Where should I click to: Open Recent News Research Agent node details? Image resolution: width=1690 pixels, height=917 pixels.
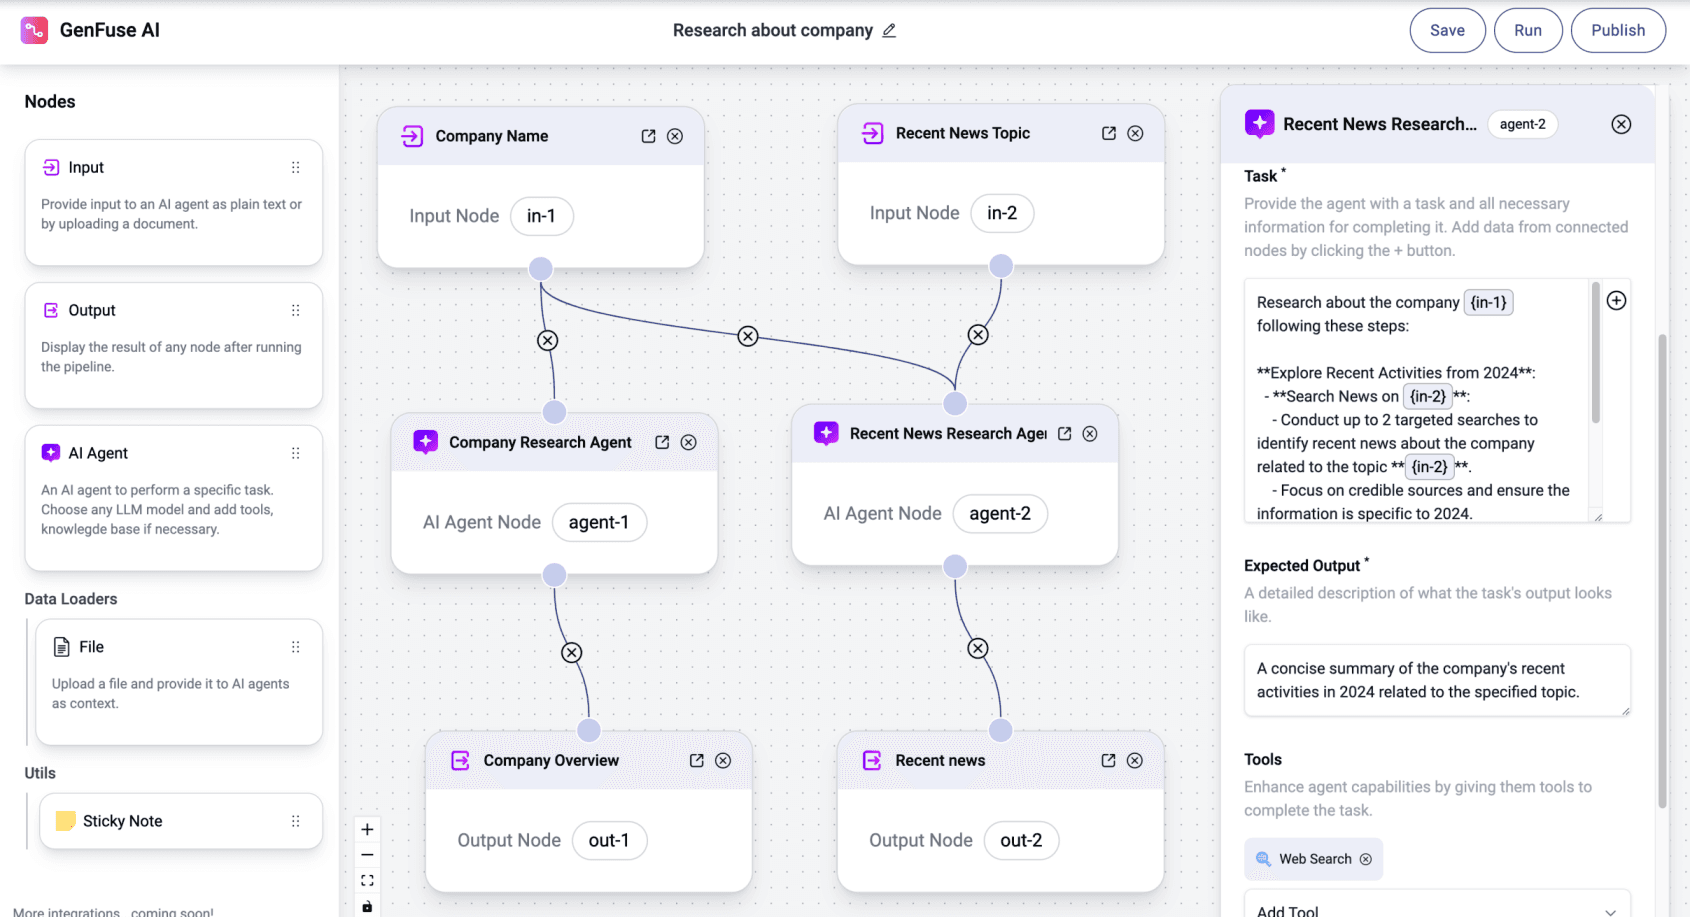(1064, 433)
